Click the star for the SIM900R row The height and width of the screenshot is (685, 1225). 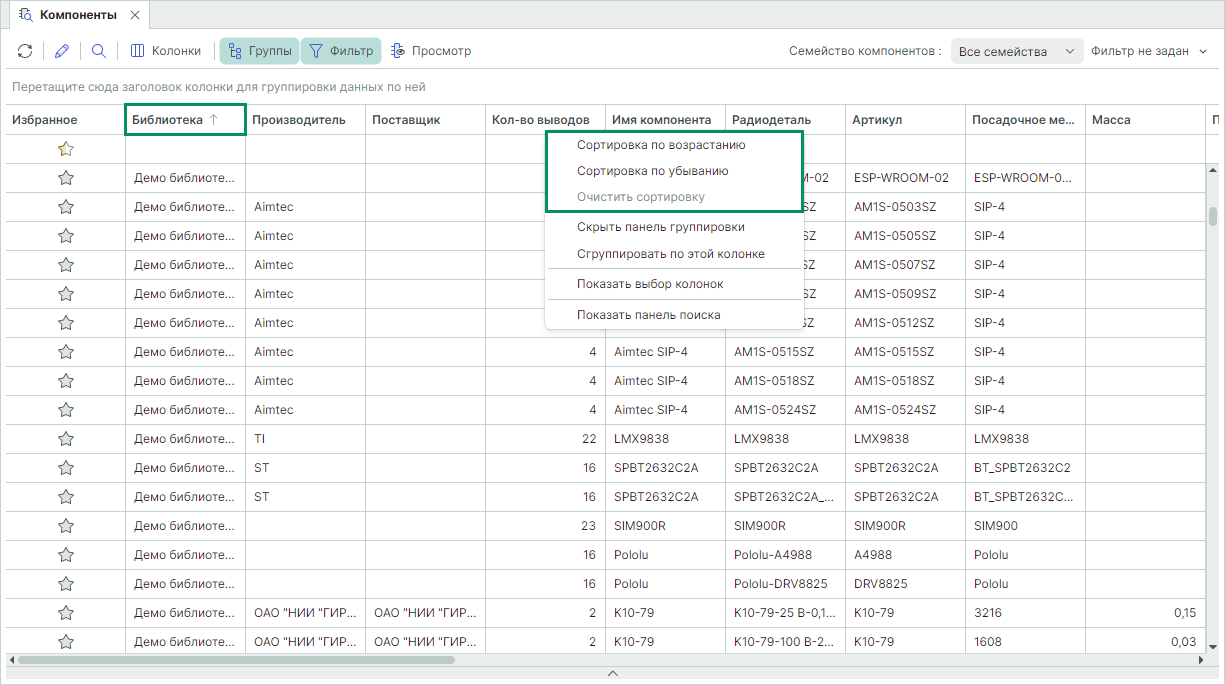pyautogui.click(x=66, y=526)
